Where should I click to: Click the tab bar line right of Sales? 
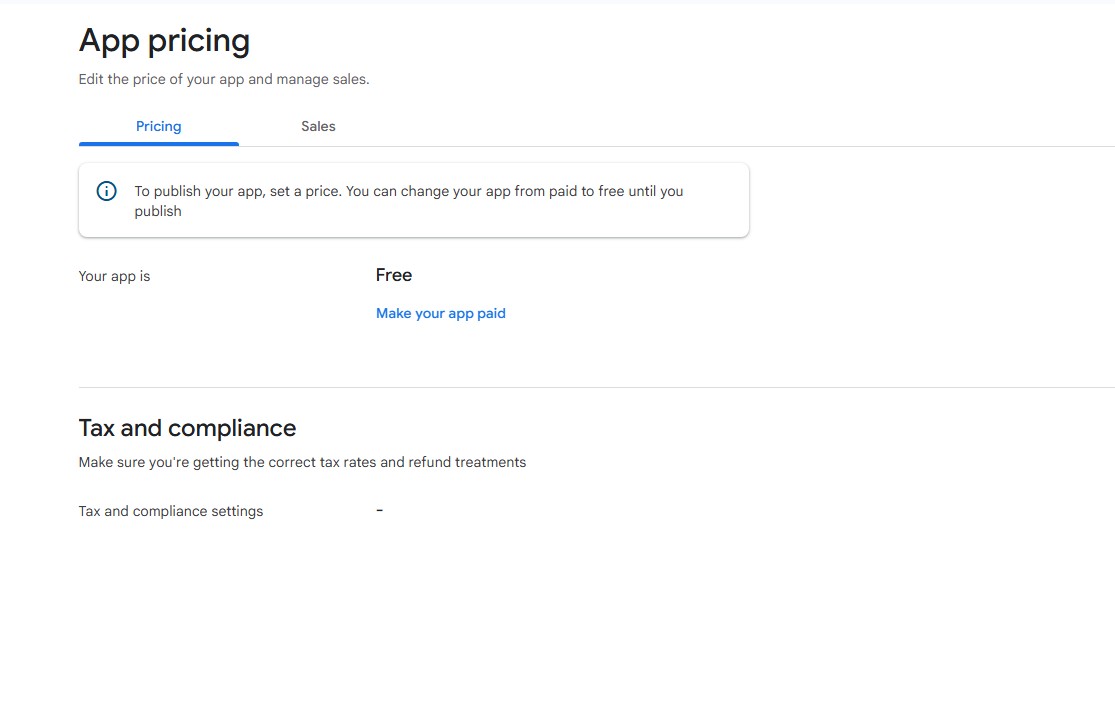tap(700, 146)
